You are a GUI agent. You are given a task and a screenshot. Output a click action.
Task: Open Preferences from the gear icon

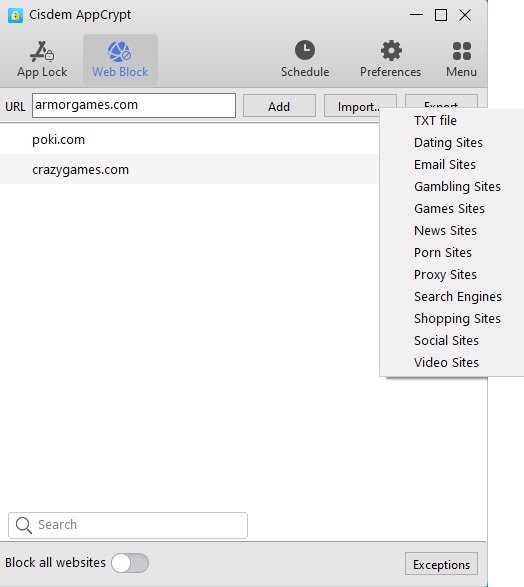[390, 60]
